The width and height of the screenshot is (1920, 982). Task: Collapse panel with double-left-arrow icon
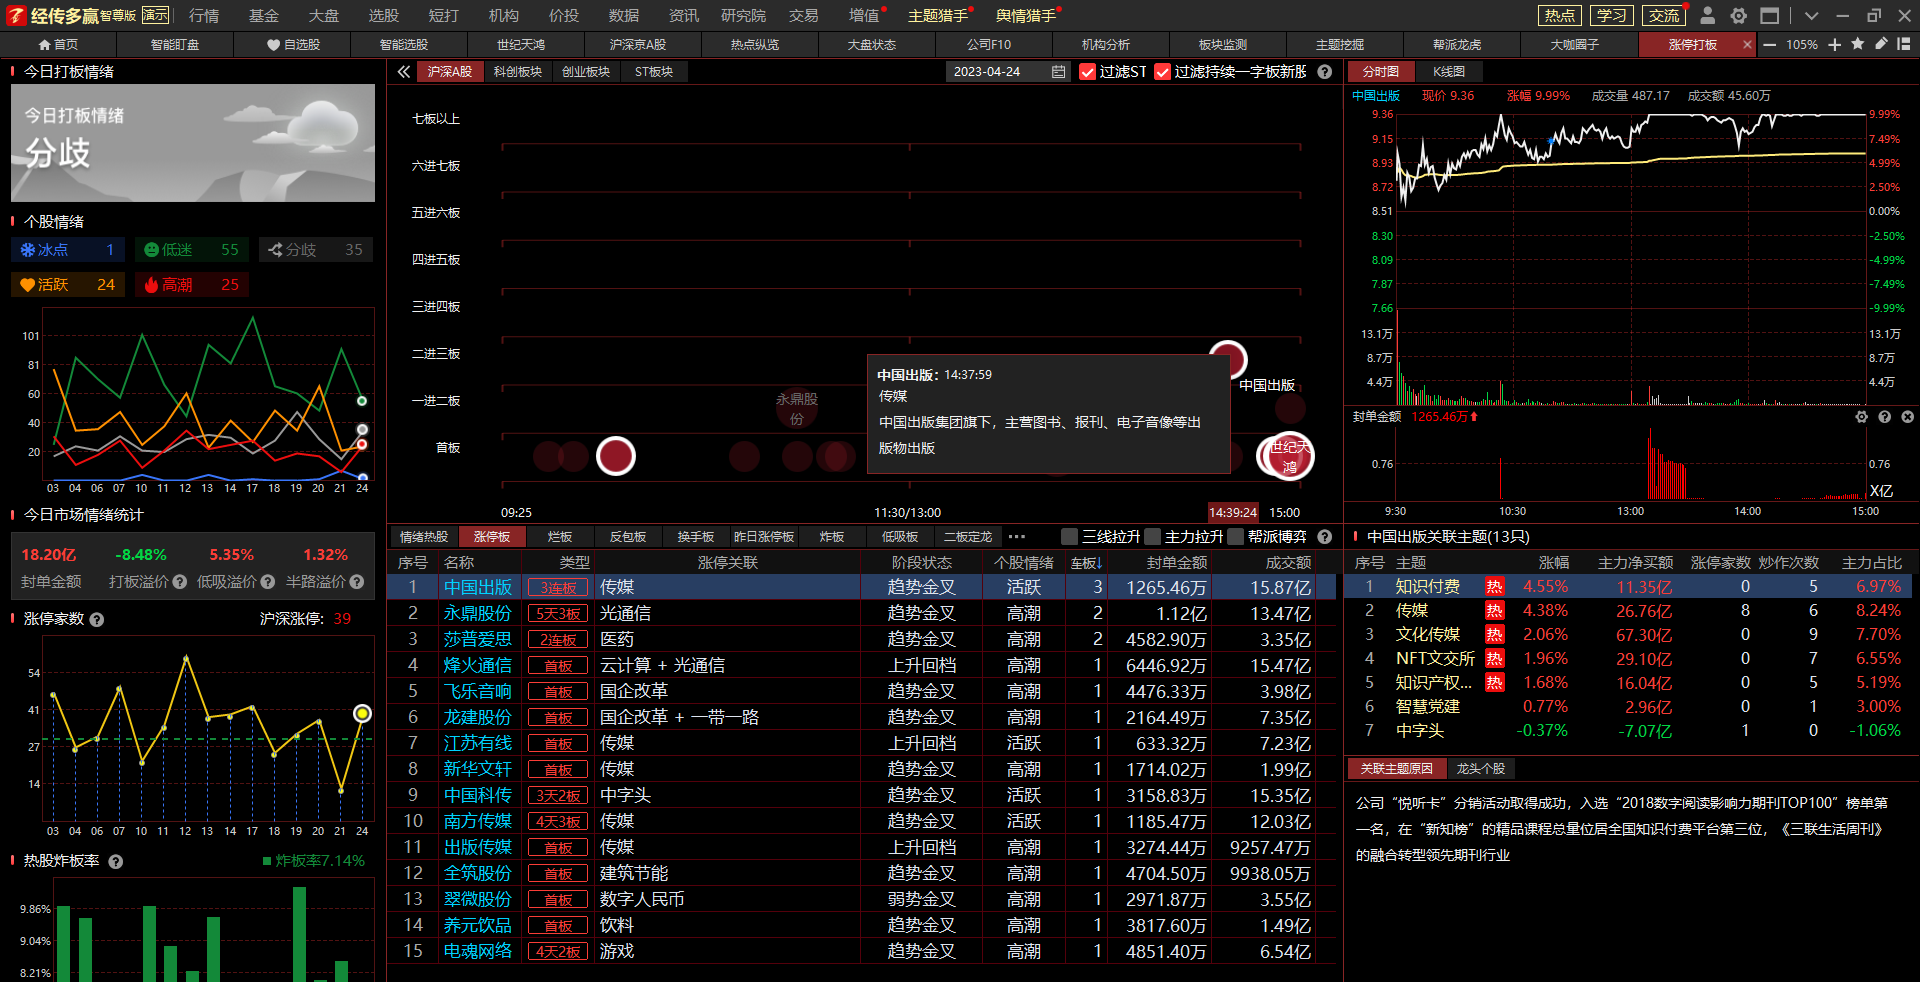(x=403, y=72)
